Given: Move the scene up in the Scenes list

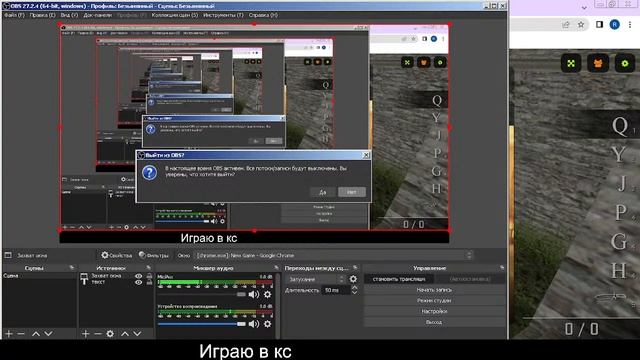Looking at the screenshot, I should [36, 334].
